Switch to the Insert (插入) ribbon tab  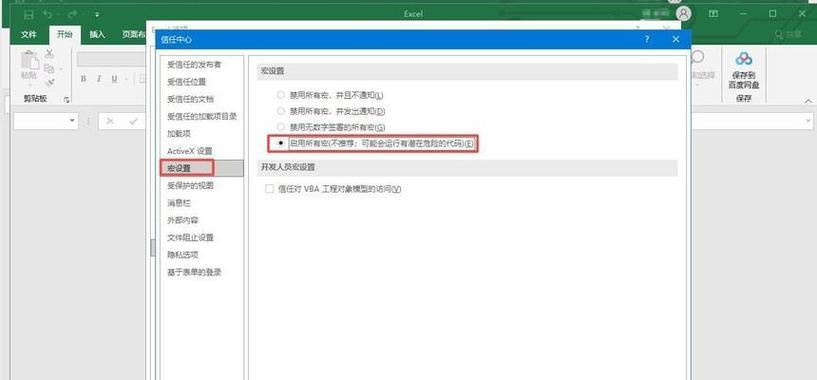click(97, 34)
